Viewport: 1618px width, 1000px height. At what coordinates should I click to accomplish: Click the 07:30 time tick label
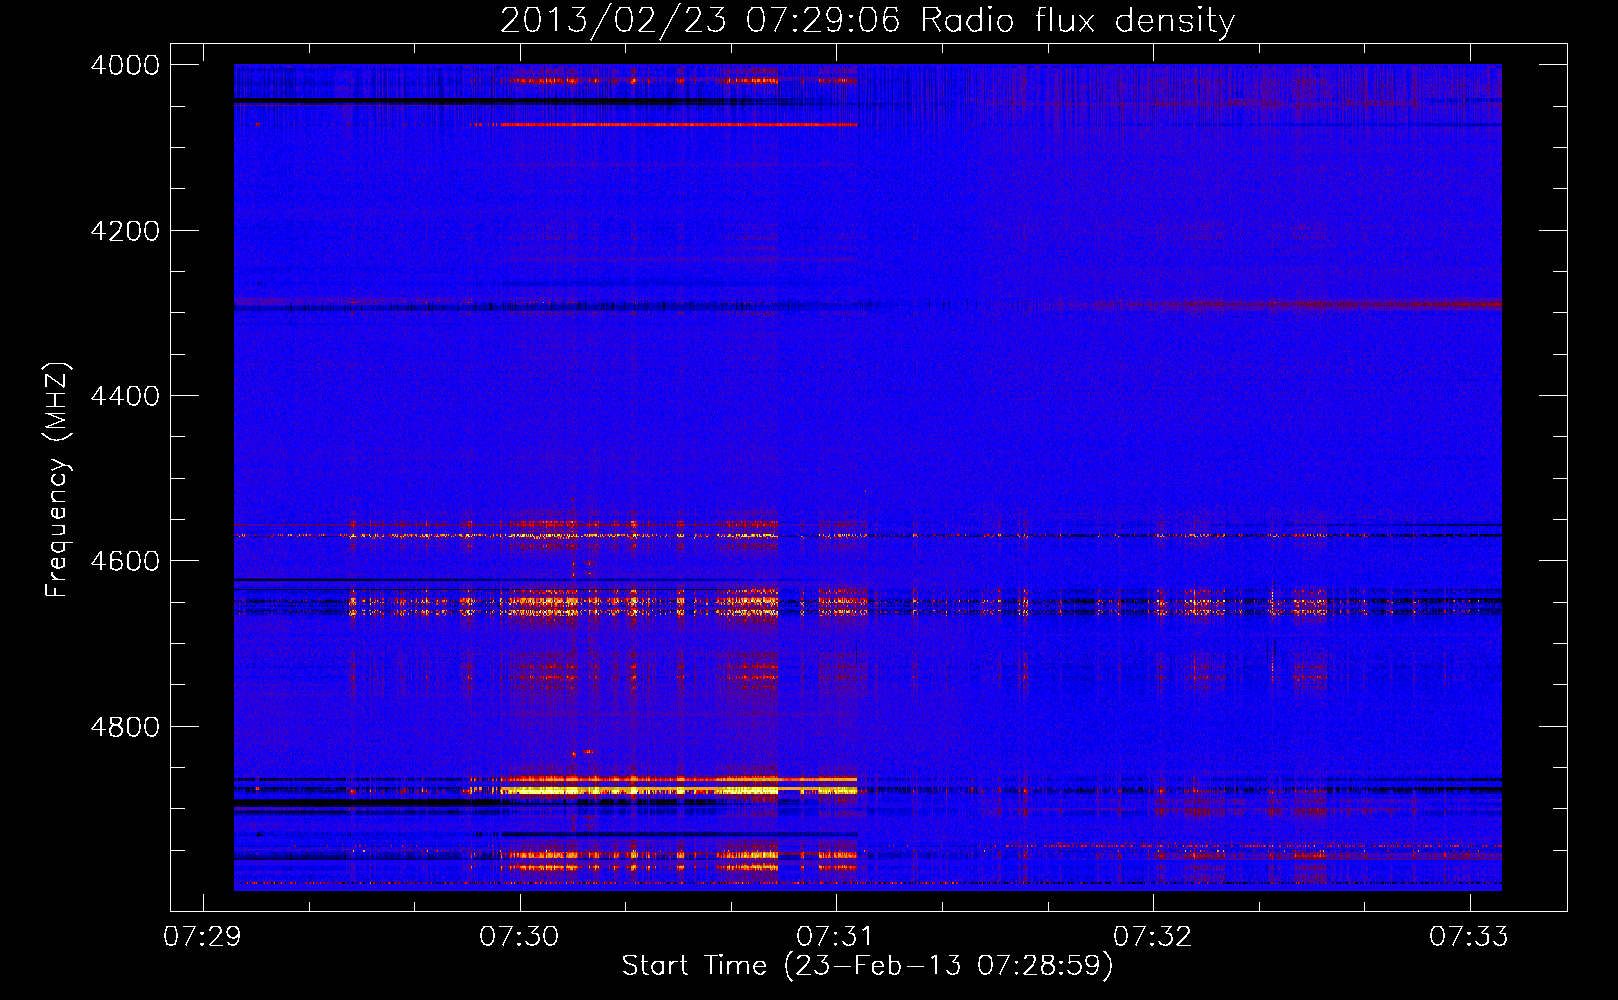519,937
